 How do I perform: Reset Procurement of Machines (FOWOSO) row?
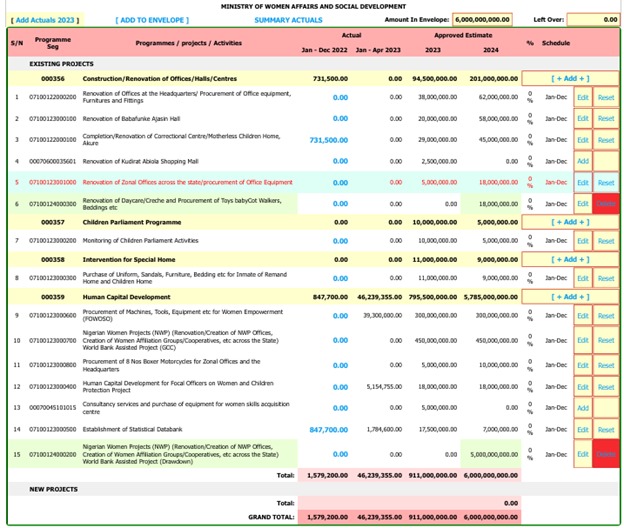tap(606, 316)
